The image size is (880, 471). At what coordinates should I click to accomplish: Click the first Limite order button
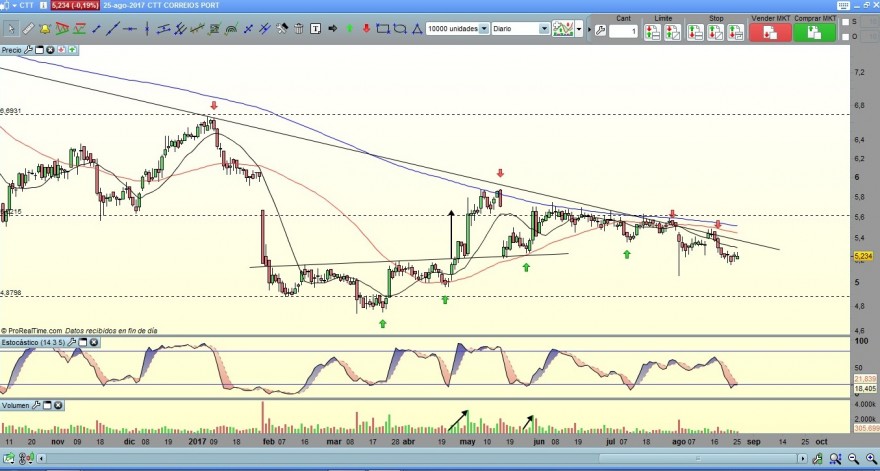[x=652, y=32]
